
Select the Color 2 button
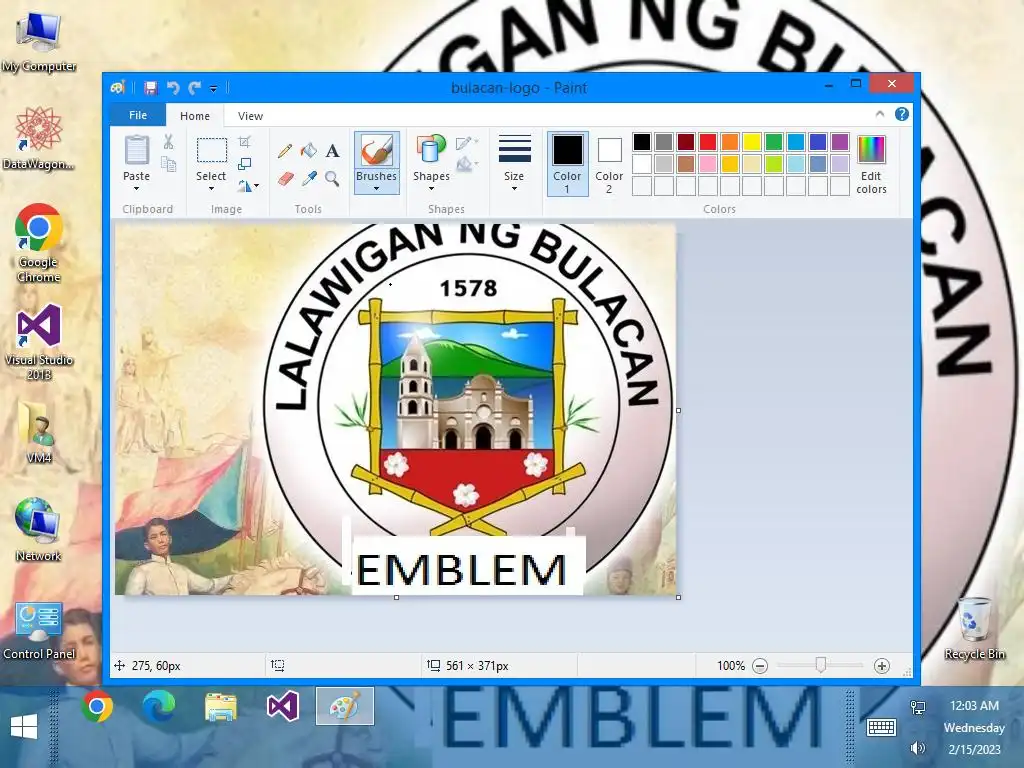point(609,164)
